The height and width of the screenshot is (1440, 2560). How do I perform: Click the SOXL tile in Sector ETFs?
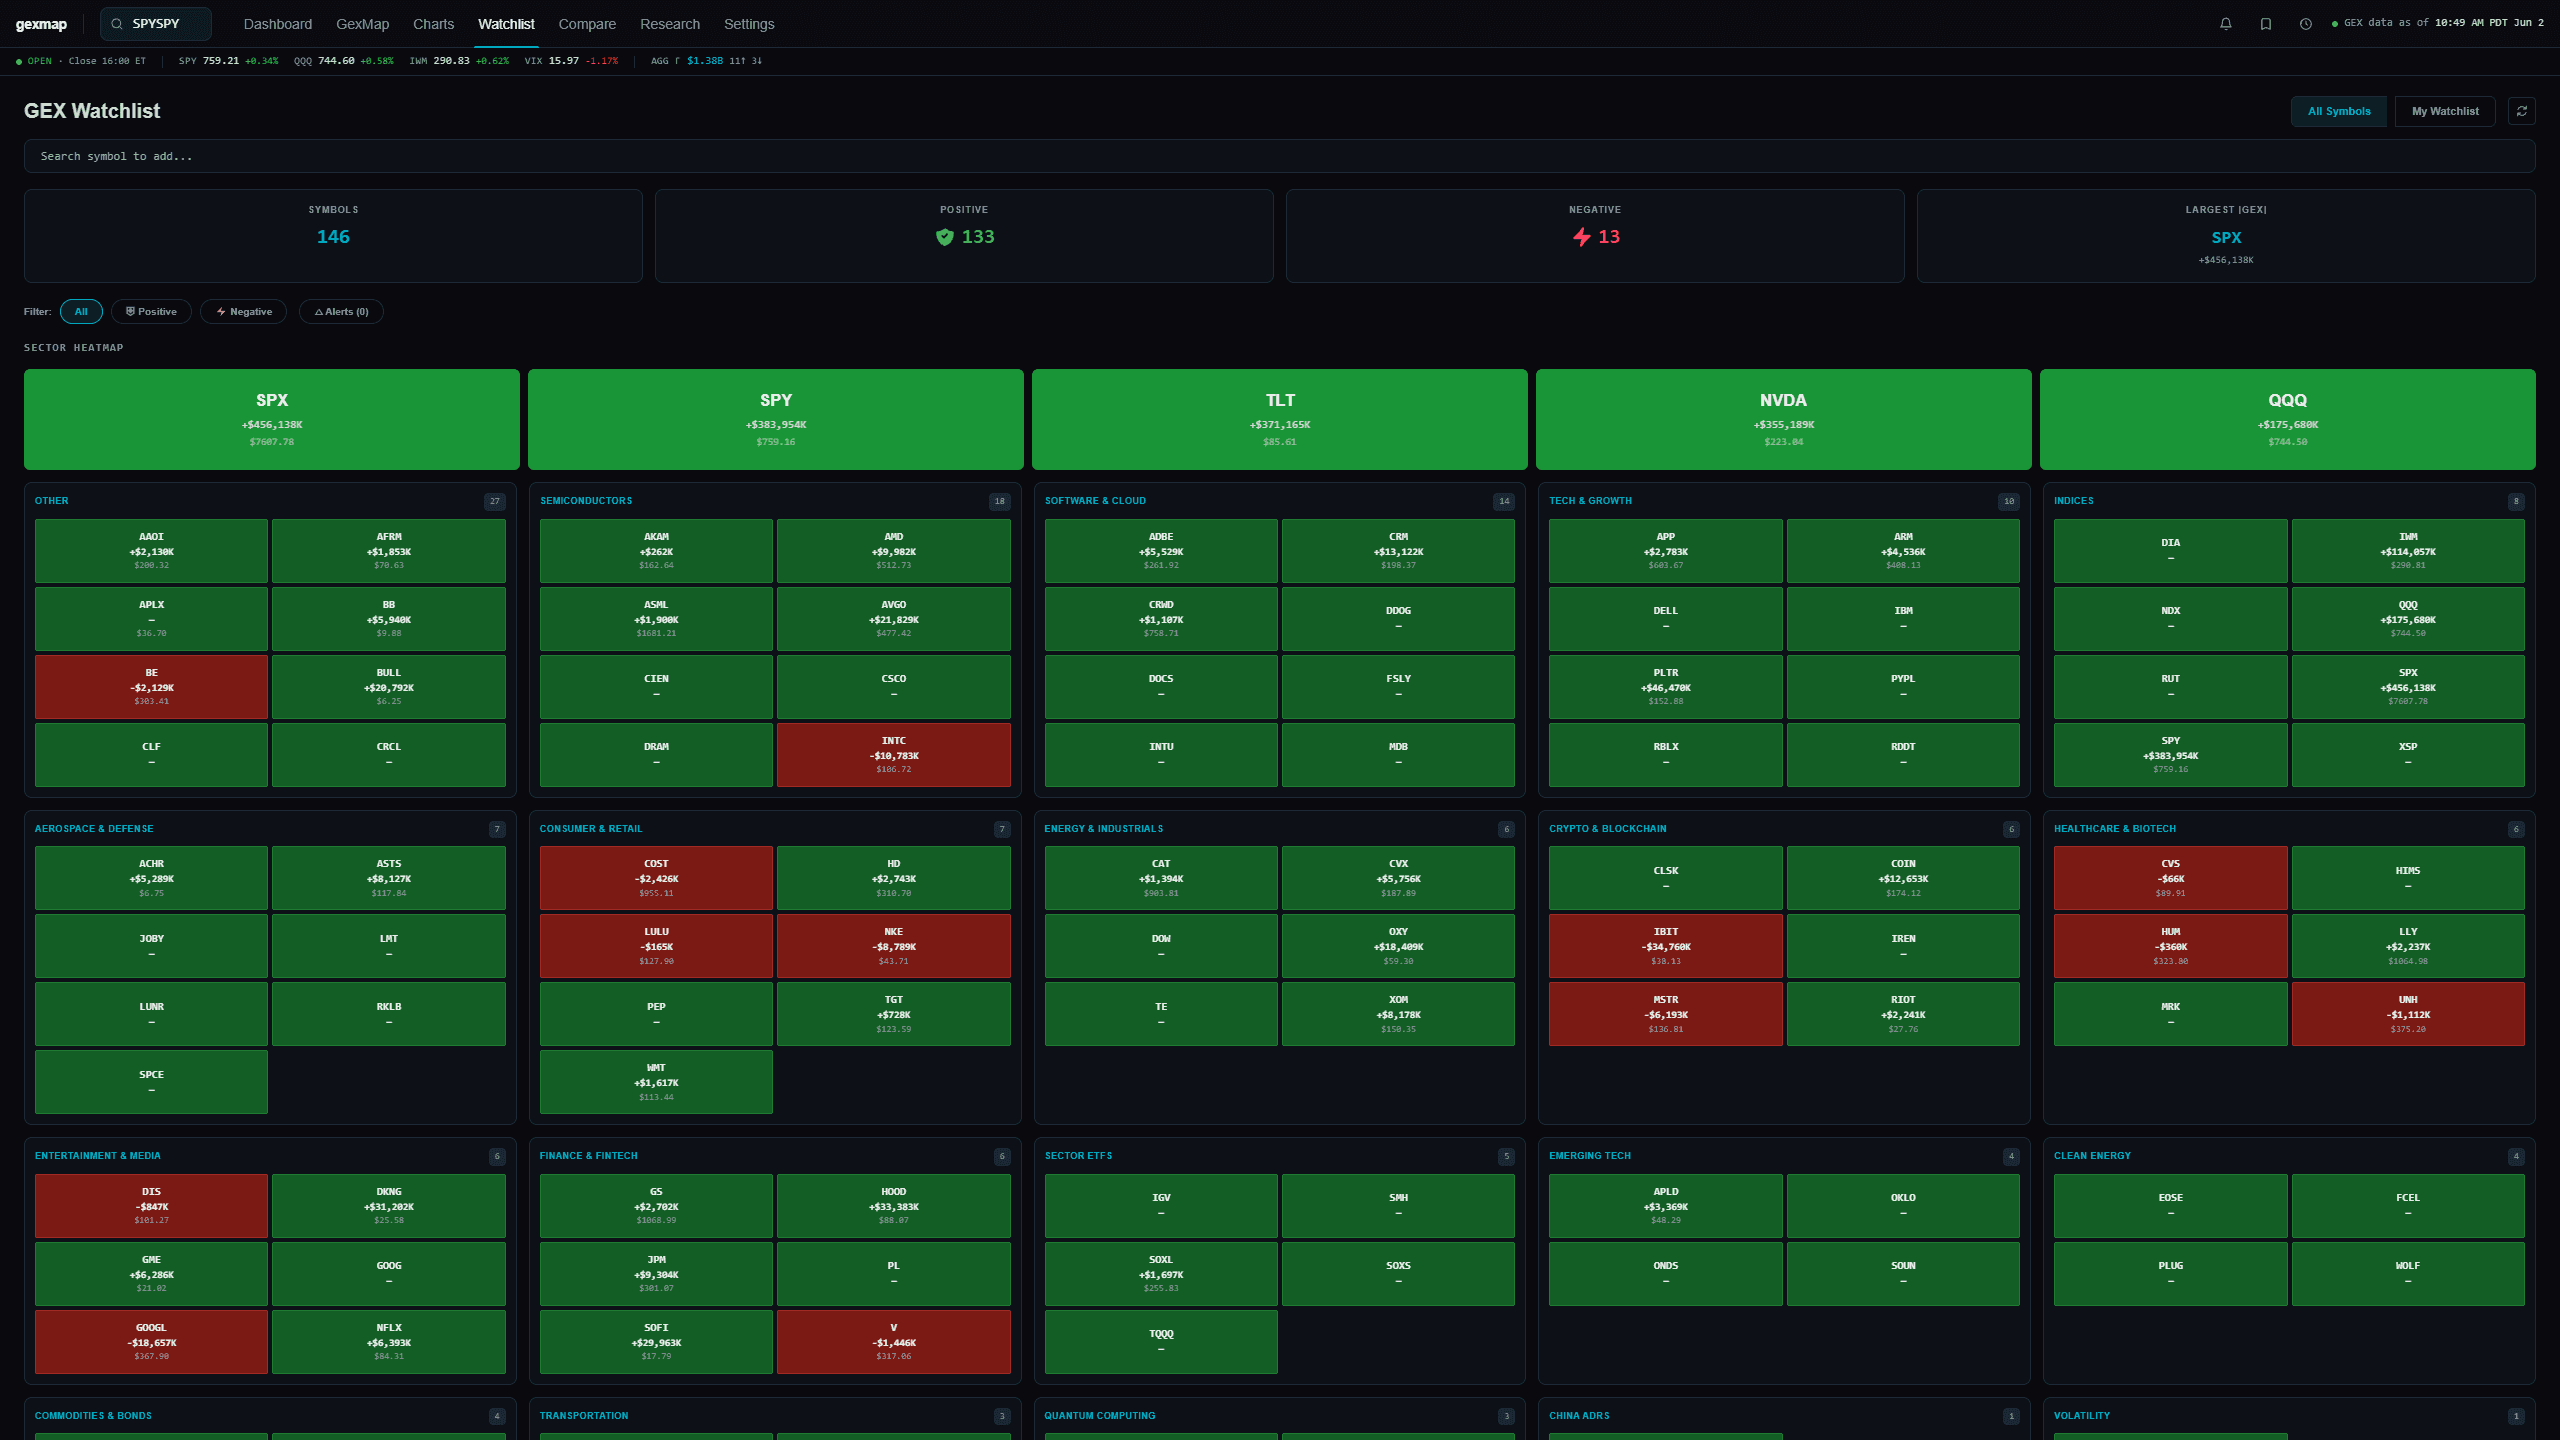click(x=1161, y=1274)
